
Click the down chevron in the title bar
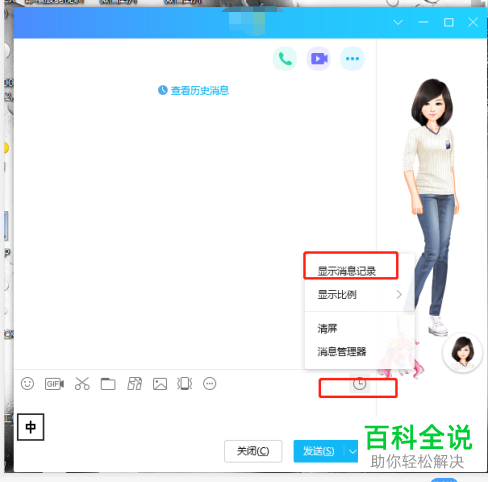398,22
